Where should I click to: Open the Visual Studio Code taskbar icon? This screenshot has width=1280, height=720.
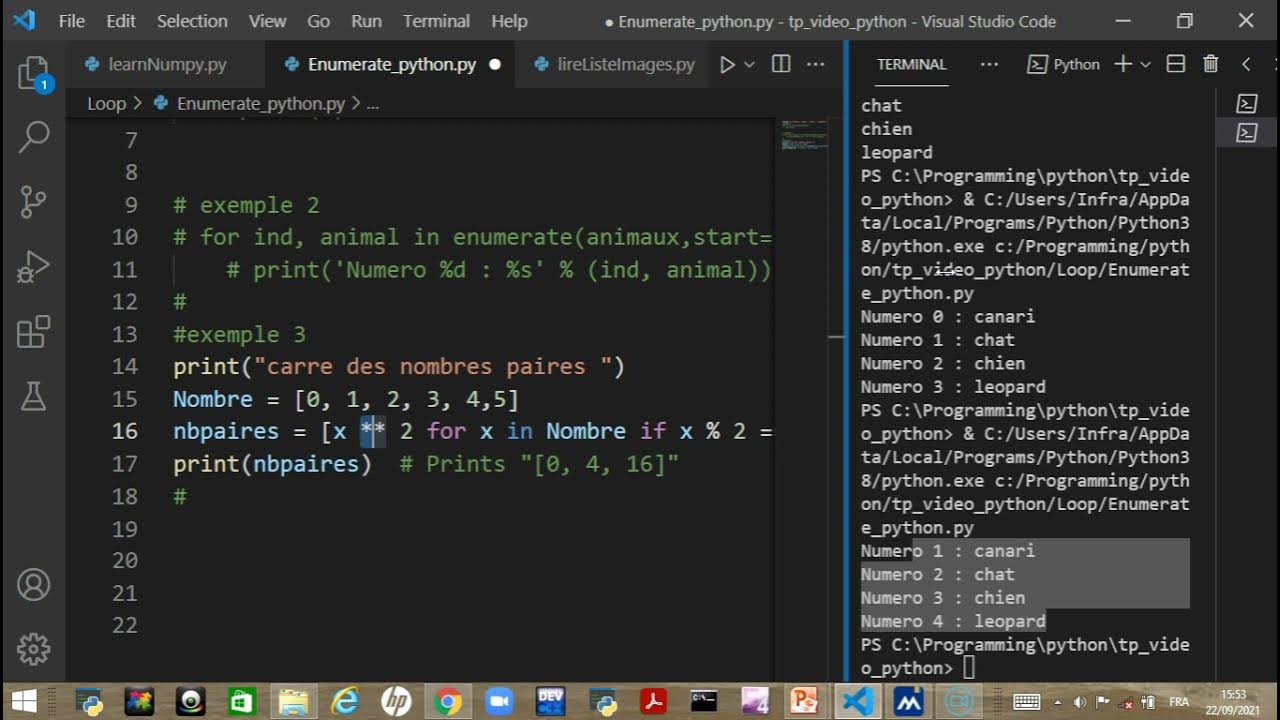[x=858, y=702]
